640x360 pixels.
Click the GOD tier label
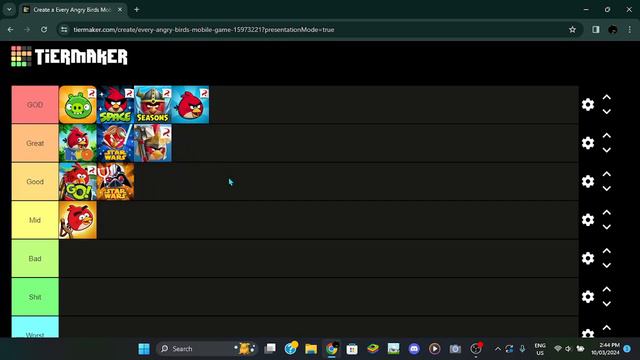point(35,104)
